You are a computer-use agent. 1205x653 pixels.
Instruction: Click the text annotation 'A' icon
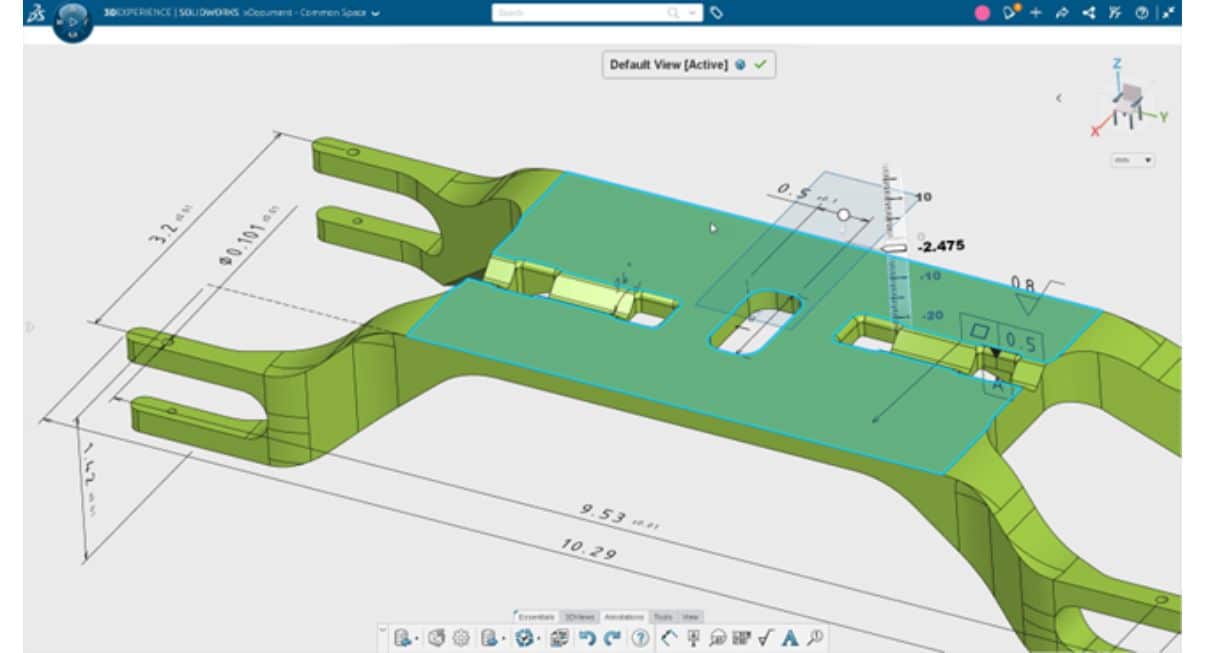point(789,638)
